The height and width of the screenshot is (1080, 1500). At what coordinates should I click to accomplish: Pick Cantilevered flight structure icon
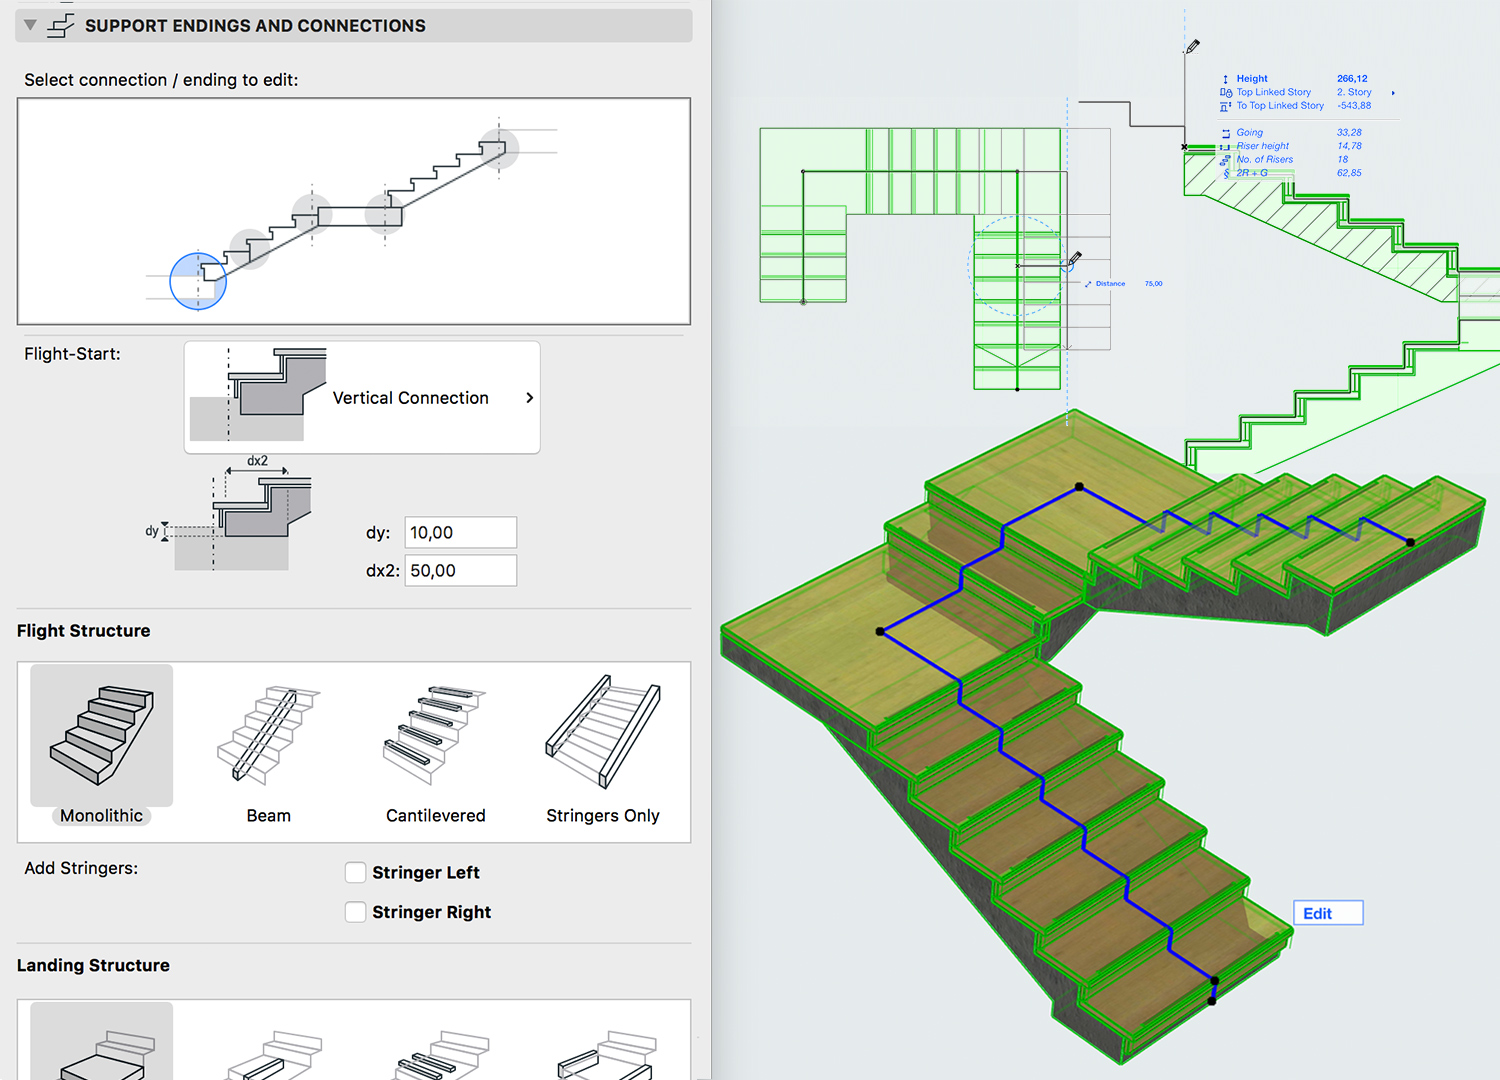coord(435,735)
